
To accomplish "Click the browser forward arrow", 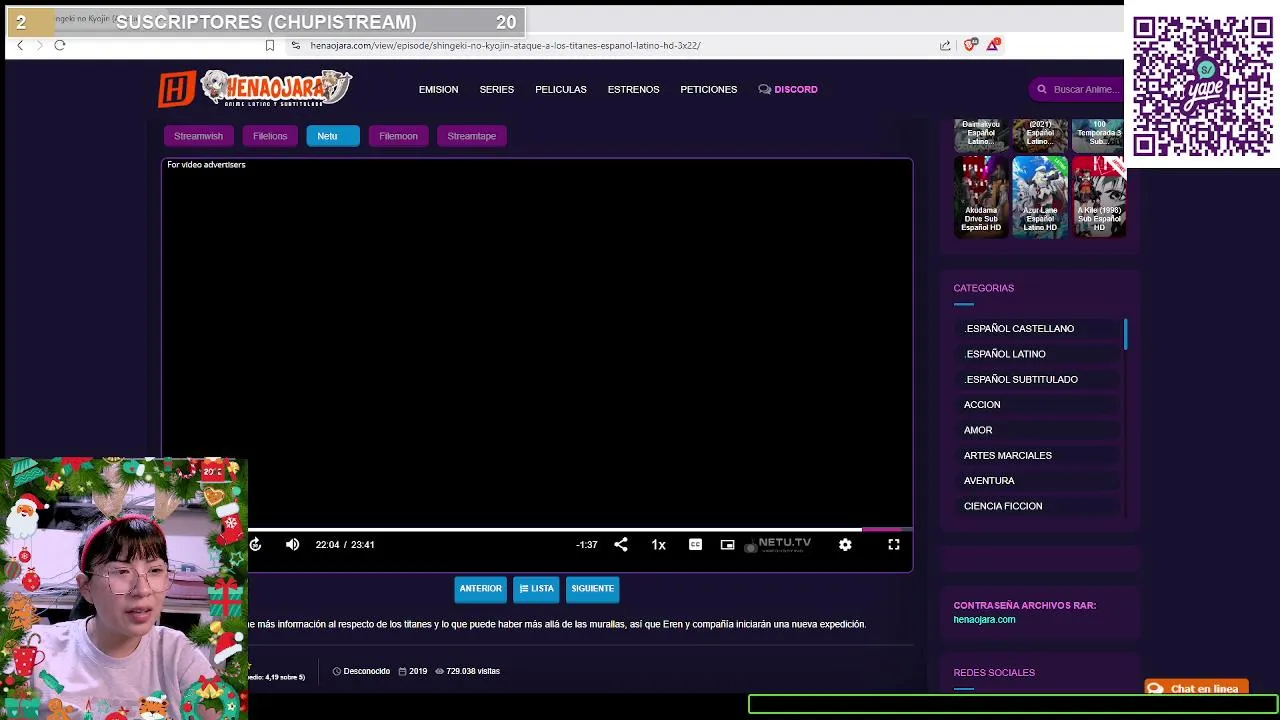I will [40, 45].
